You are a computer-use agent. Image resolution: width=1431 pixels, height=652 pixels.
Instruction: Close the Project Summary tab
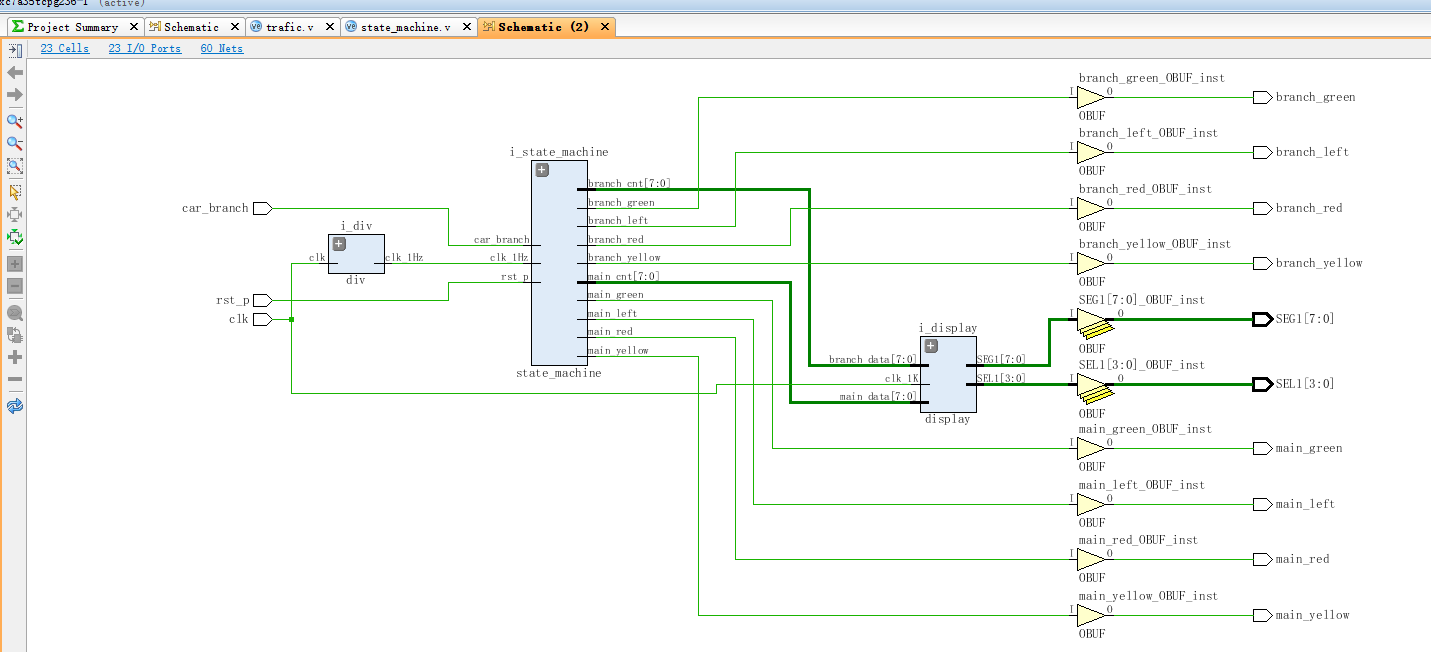click(x=132, y=27)
